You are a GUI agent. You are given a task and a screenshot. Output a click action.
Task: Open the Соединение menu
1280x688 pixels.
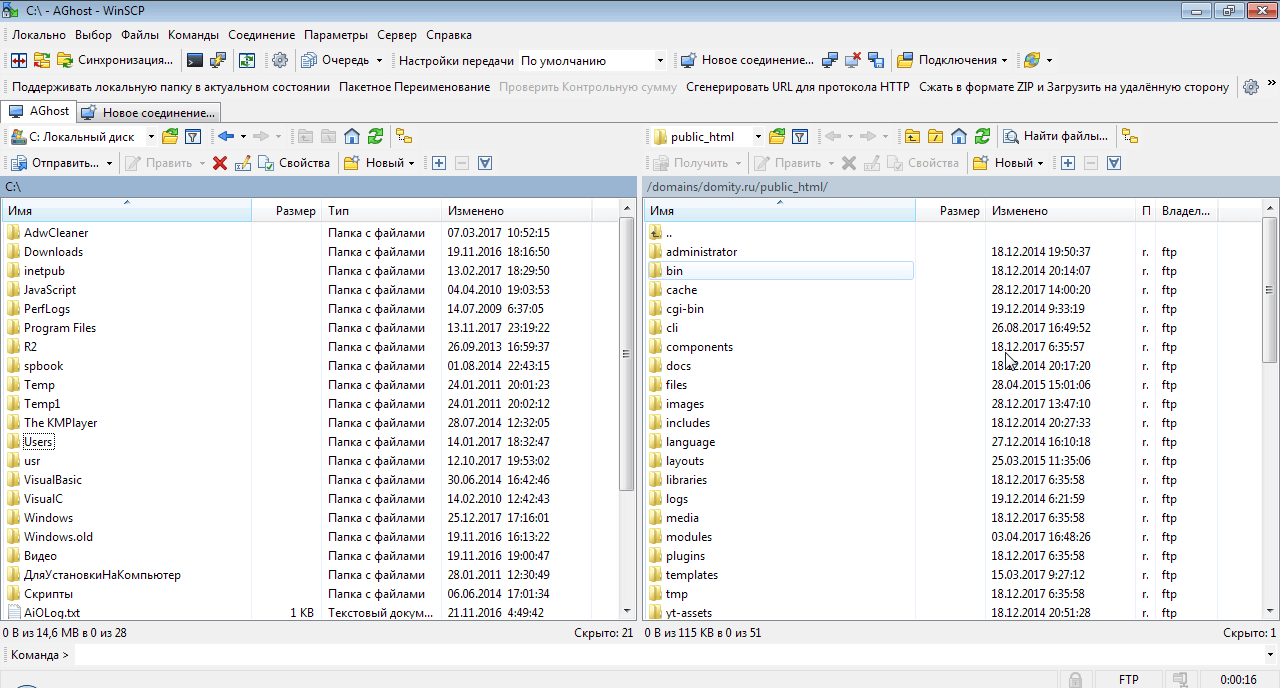tap(261, 35)
